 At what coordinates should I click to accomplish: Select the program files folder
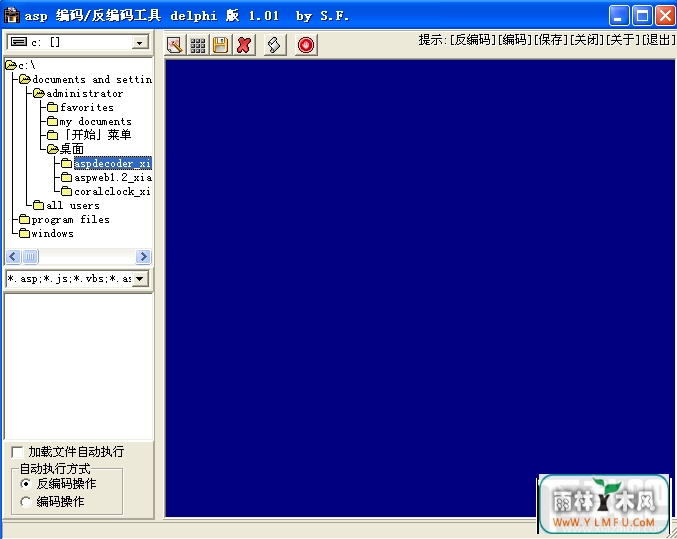[x=64, y=219]
